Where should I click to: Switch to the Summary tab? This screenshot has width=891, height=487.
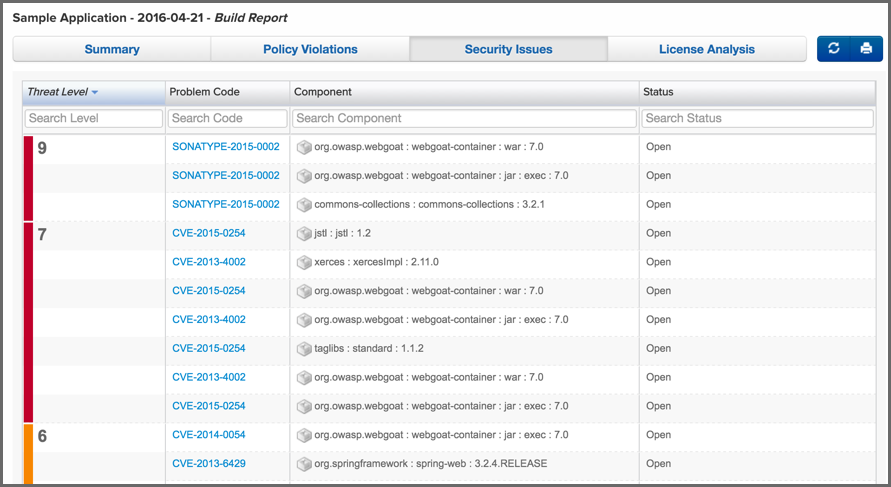click(x=112, y=49)
